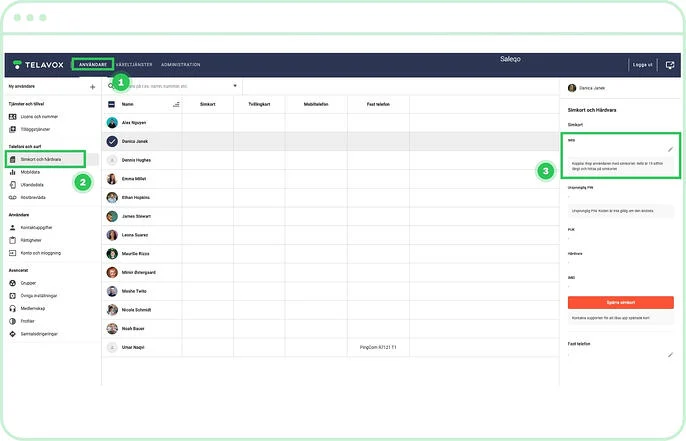This screenshot has height=441, width=686.
Task: Click Danica Janek's avatar in the right panel
Action: (x=572, y=88)
